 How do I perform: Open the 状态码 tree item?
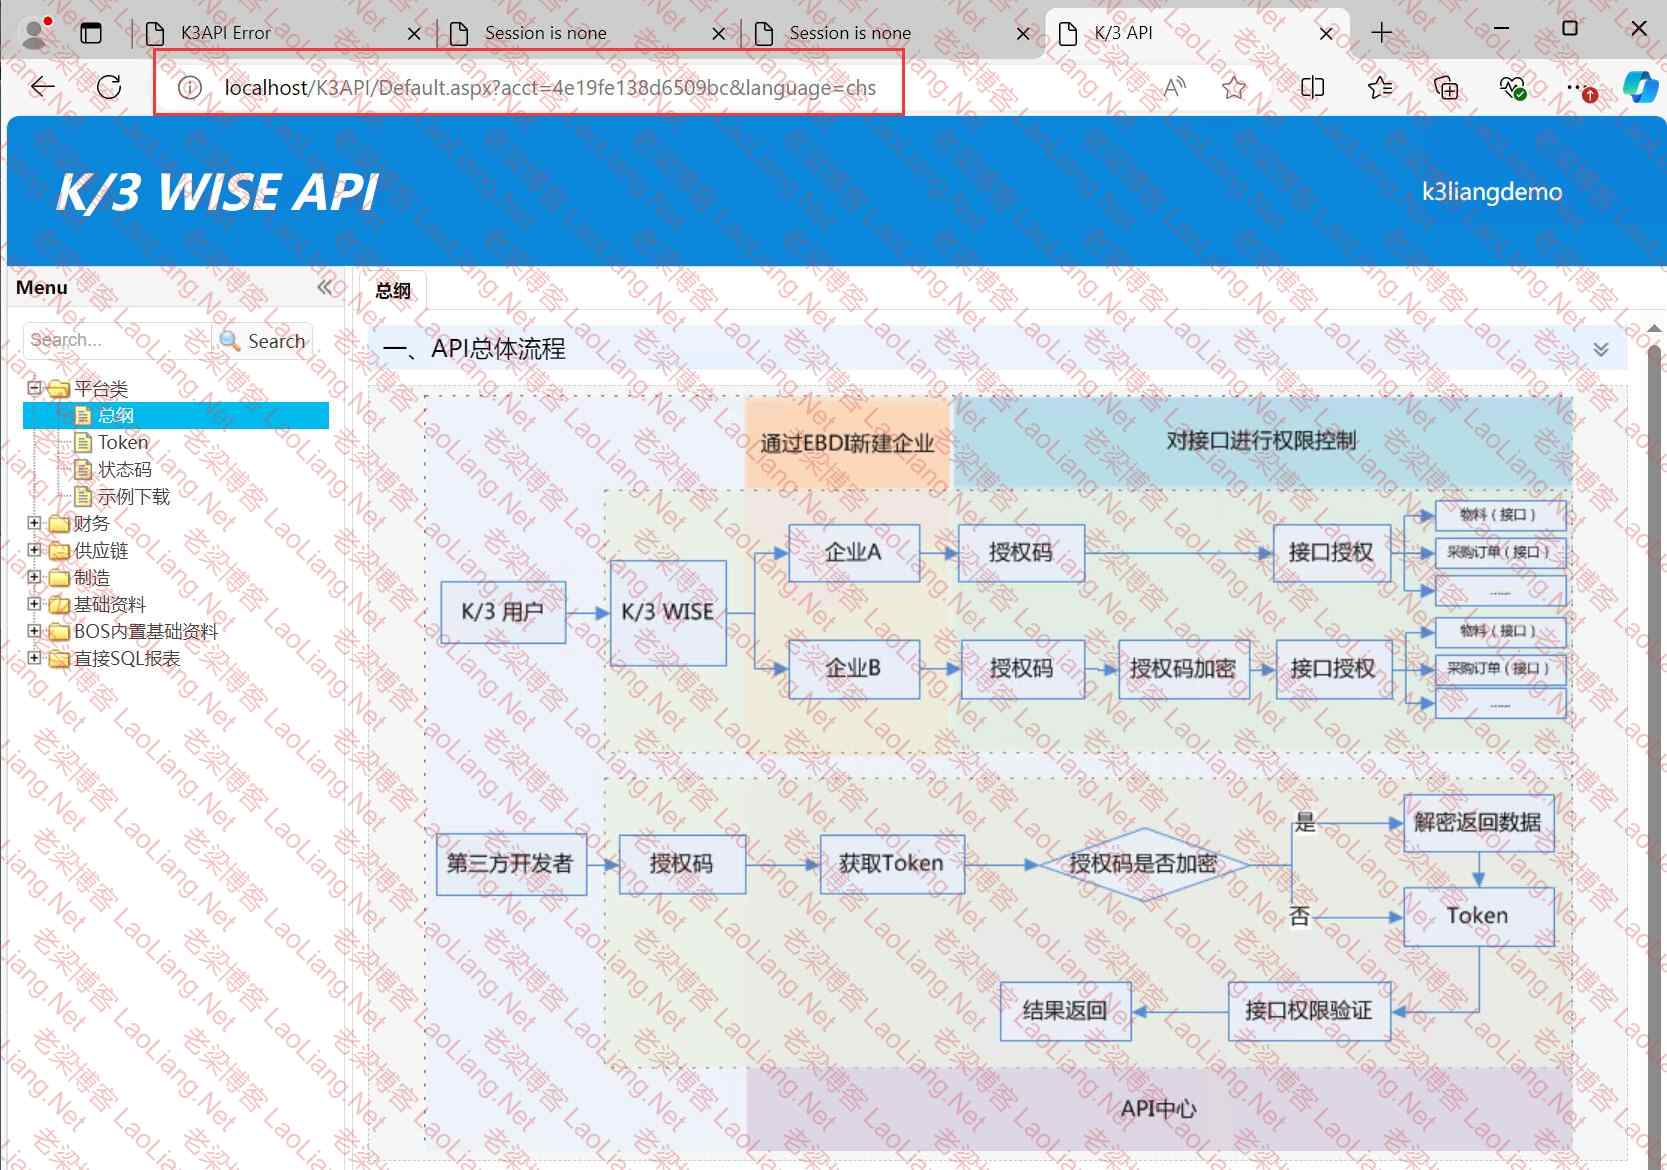[125, 469]
